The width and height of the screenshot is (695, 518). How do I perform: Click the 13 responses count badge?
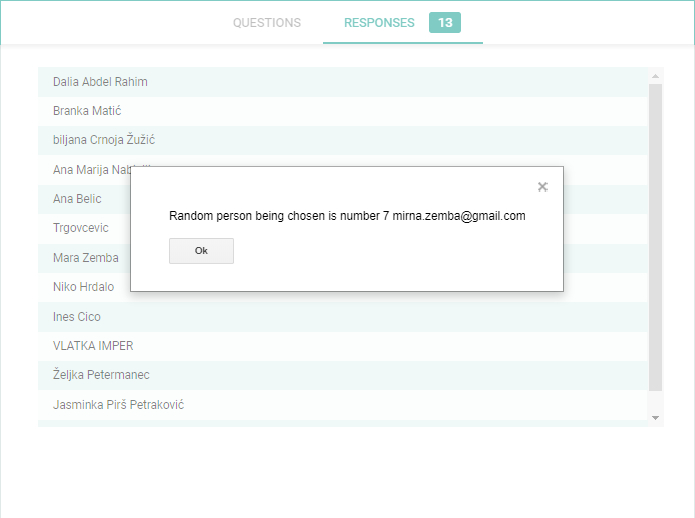(444, 23)
